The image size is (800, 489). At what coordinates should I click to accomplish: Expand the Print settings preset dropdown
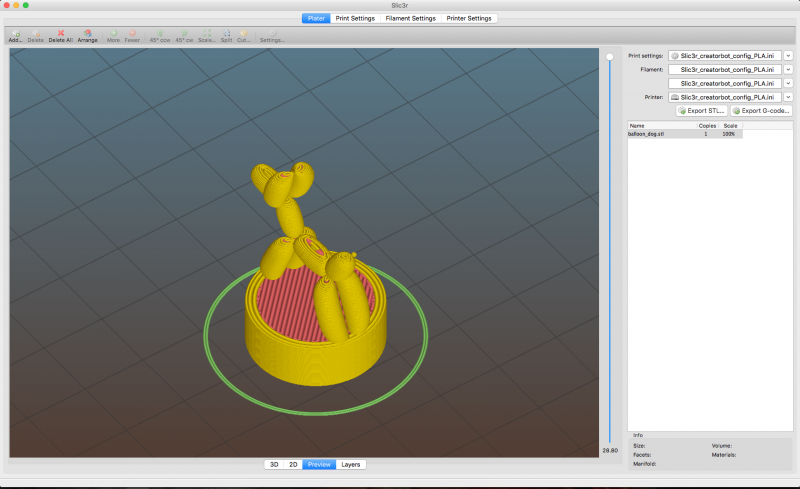(789, 56)
